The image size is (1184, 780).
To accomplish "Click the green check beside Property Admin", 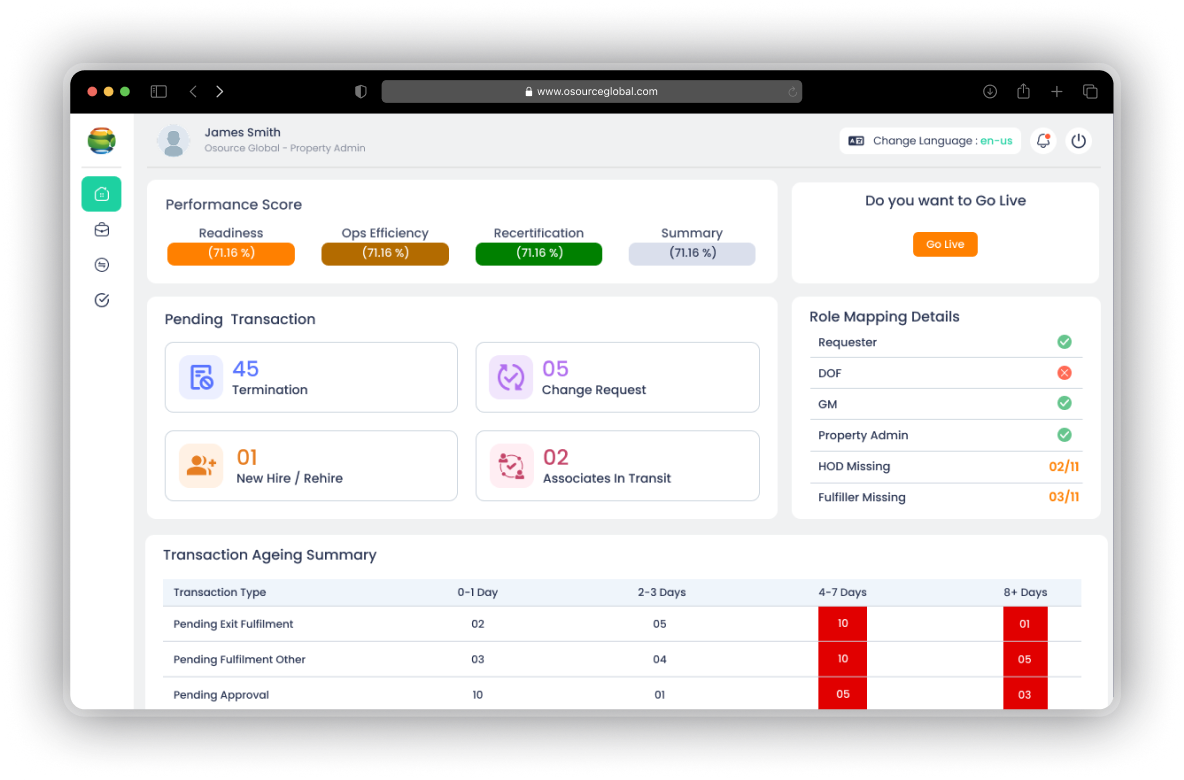I will tap(1064, 435).
